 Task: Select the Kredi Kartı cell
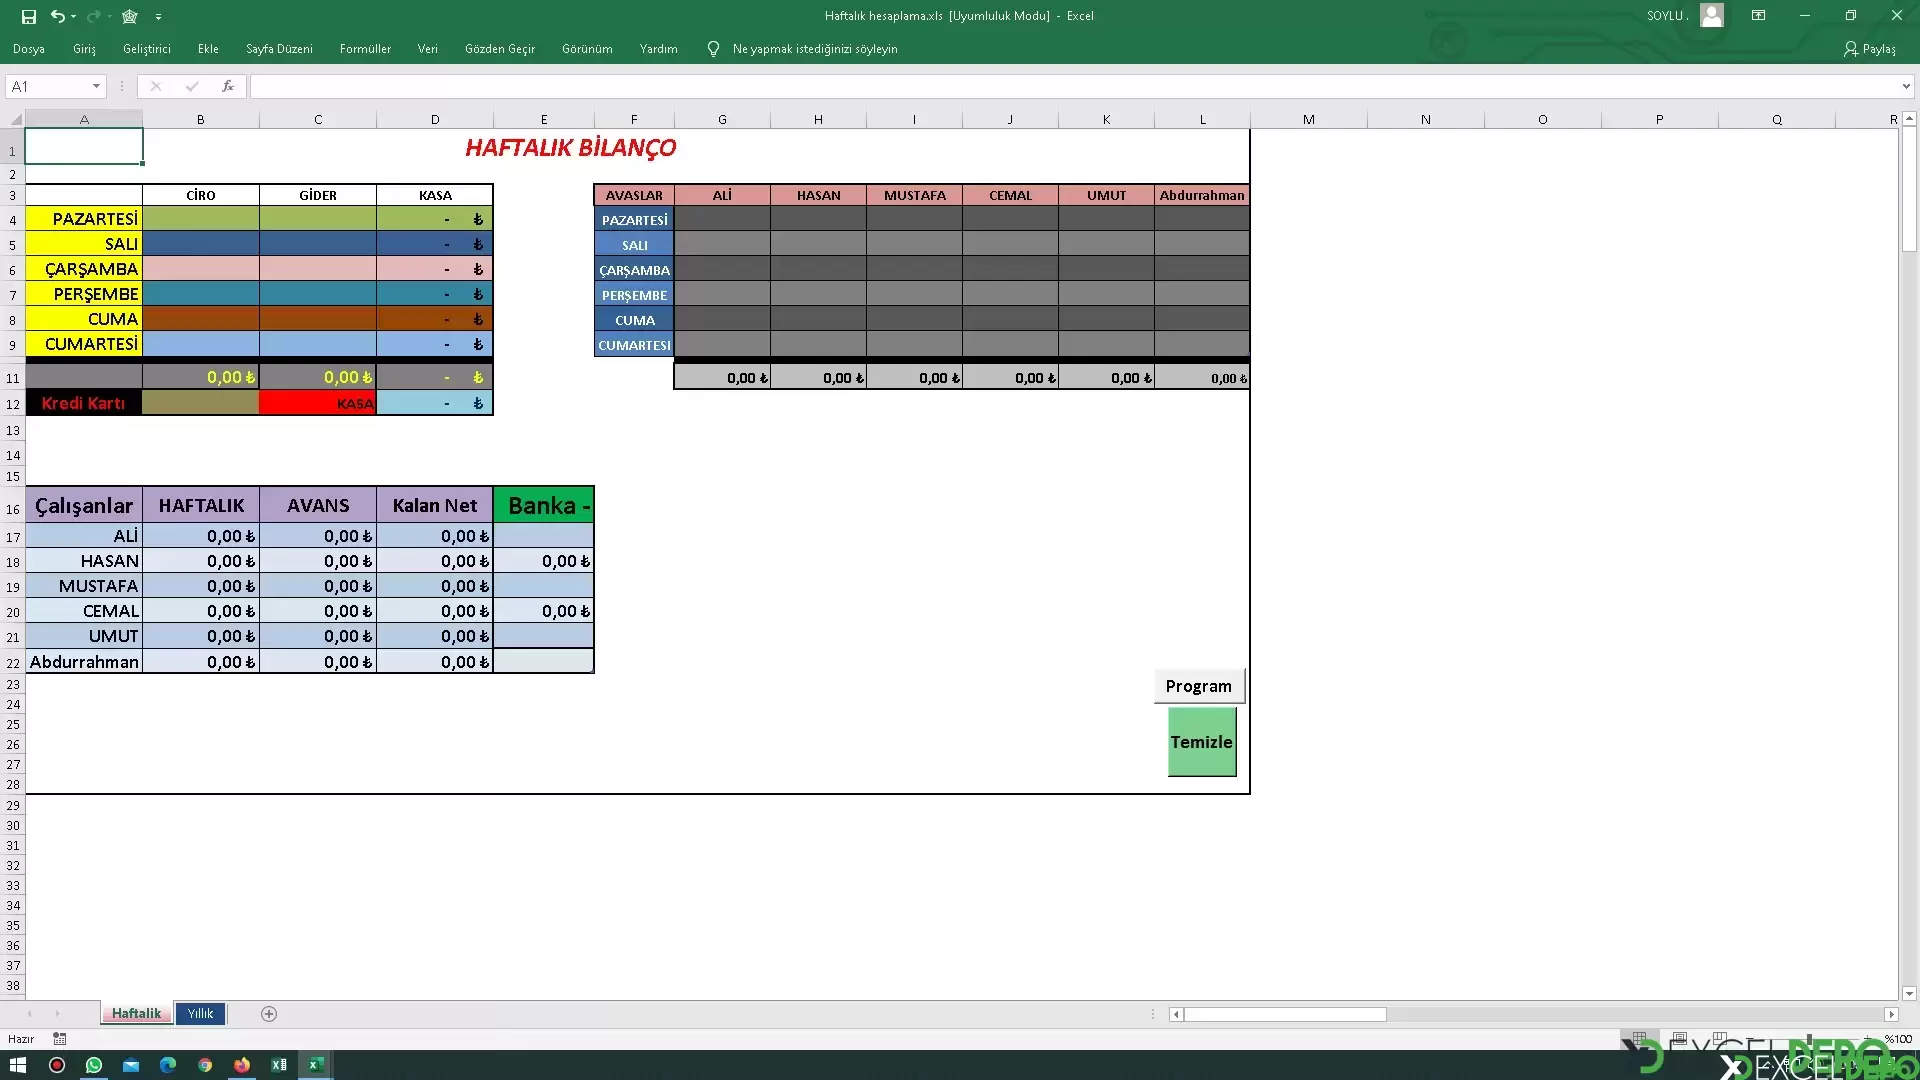84,403
